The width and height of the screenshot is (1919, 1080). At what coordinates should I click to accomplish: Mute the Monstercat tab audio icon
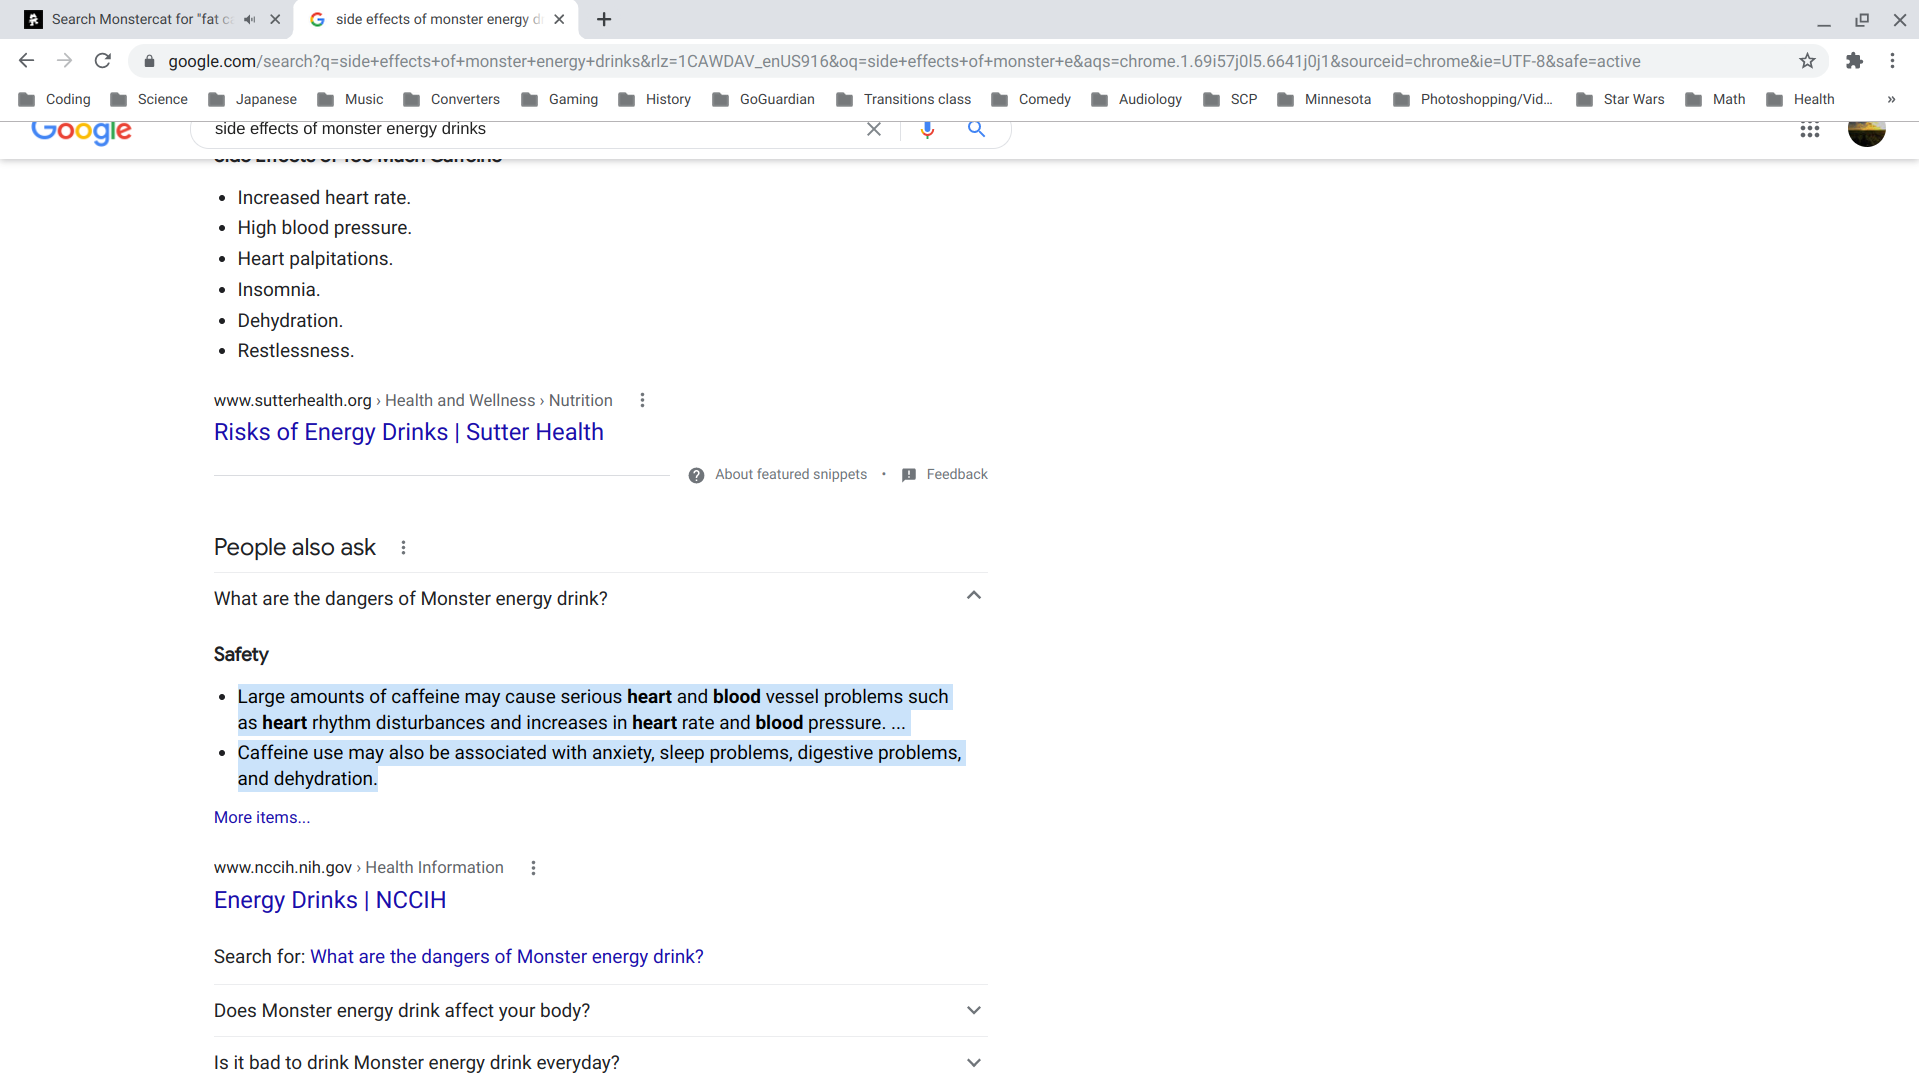249,19
